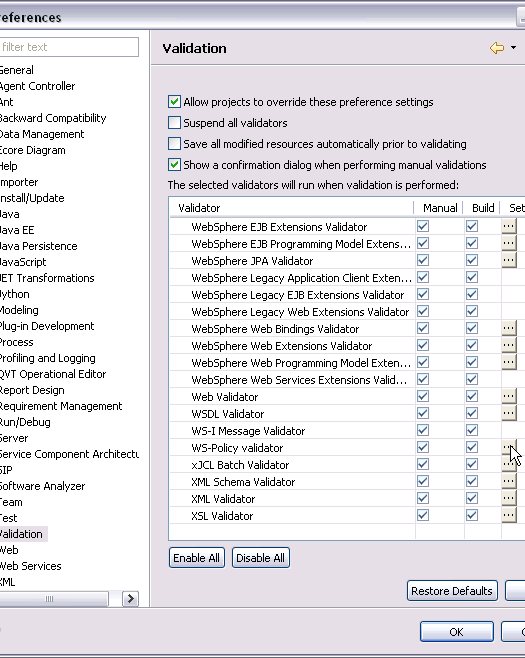Image resolution: width=525 pixels, height=658 pixels.
Task: Sort by Validator column header
Action: tap(292, 208)
